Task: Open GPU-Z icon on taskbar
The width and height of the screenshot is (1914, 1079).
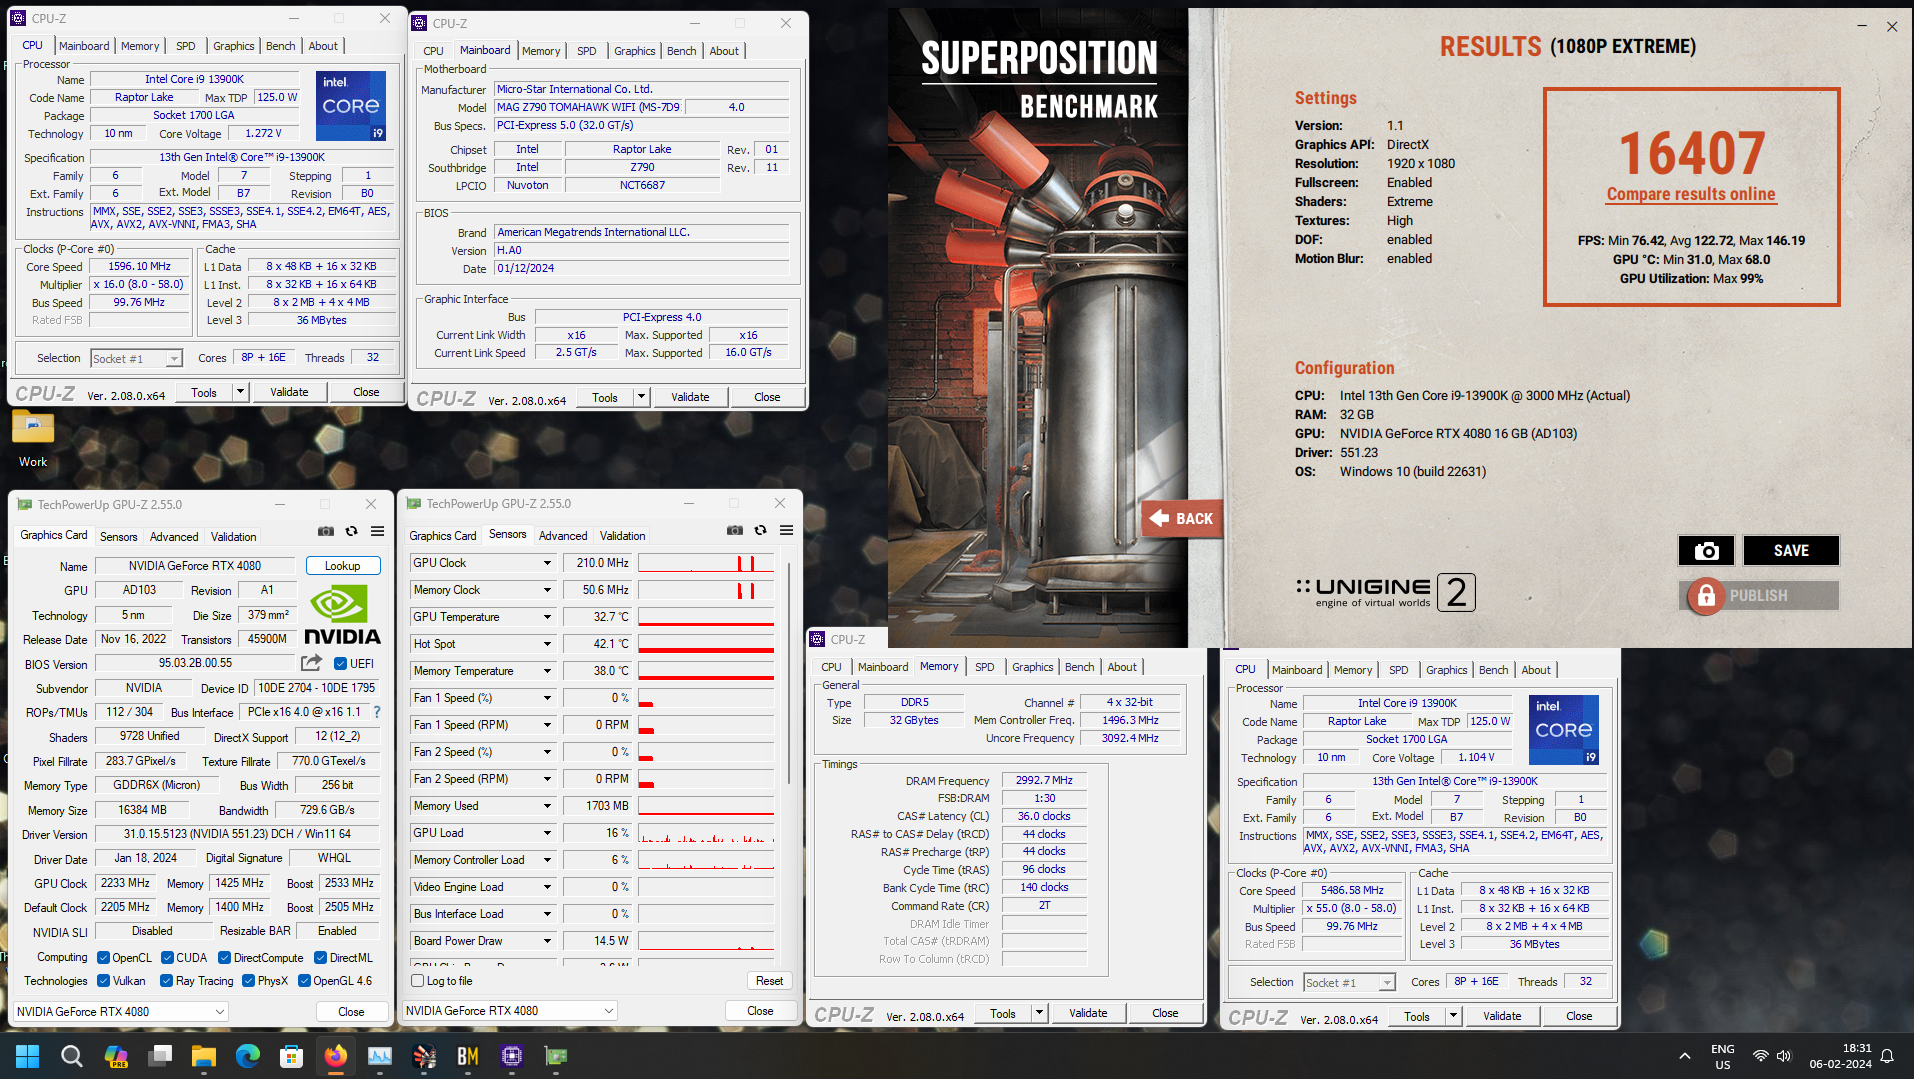Action: point(556,1056)
